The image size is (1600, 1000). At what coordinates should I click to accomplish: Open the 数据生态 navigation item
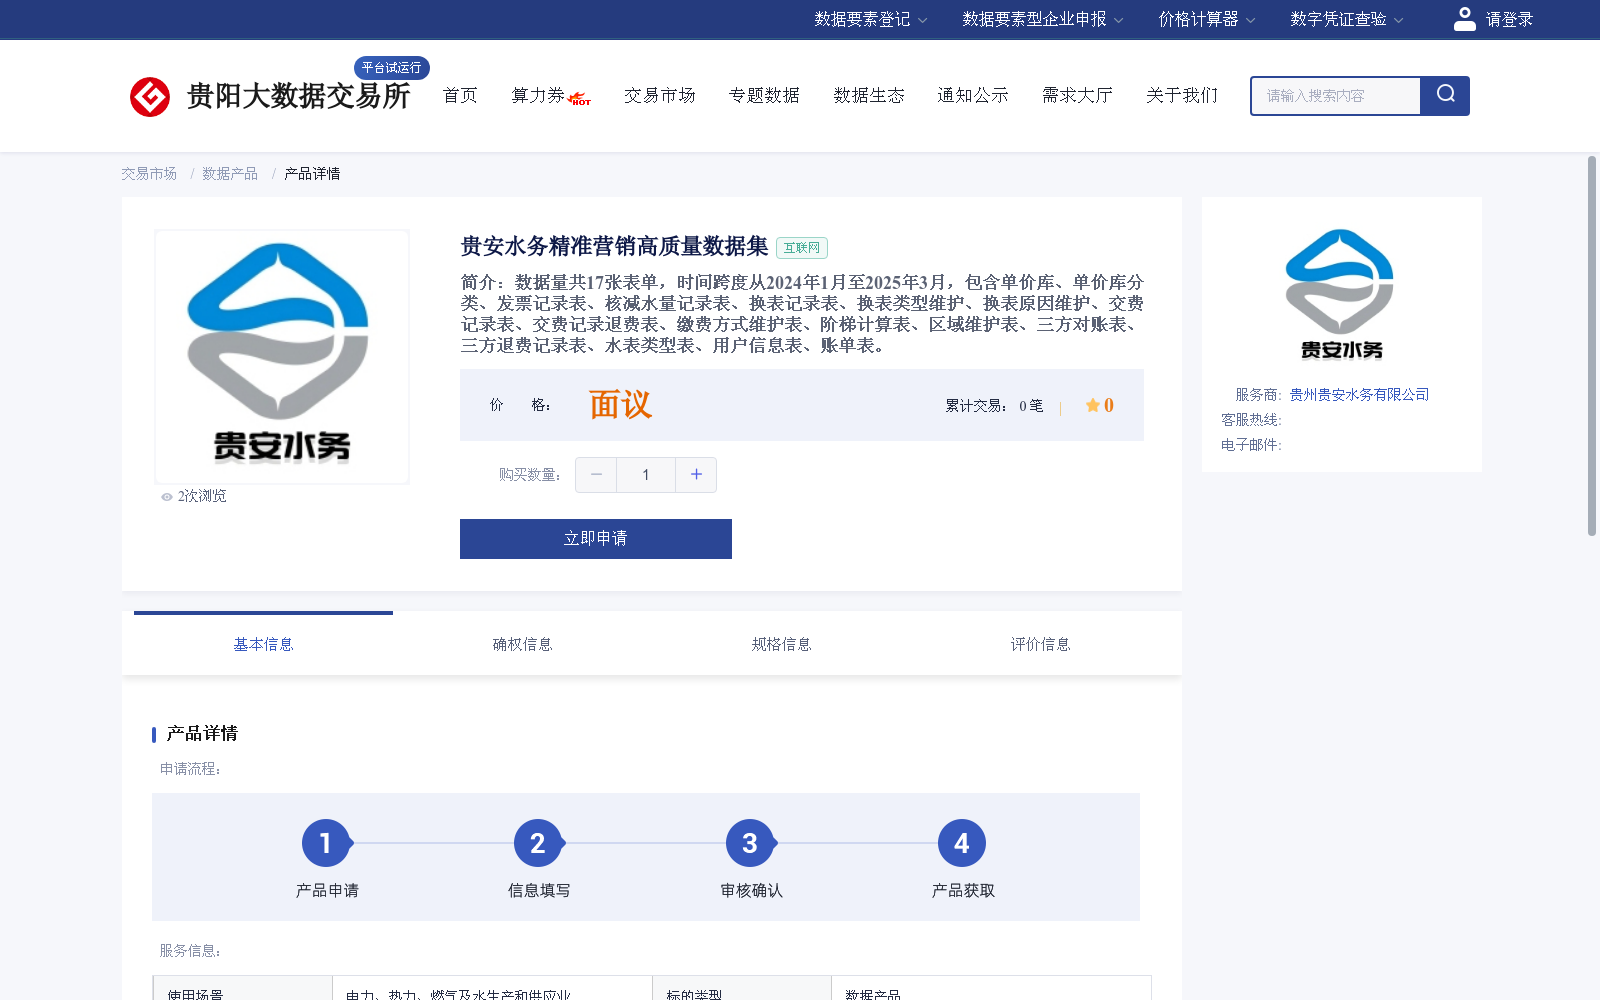click(x=869, y=95)
